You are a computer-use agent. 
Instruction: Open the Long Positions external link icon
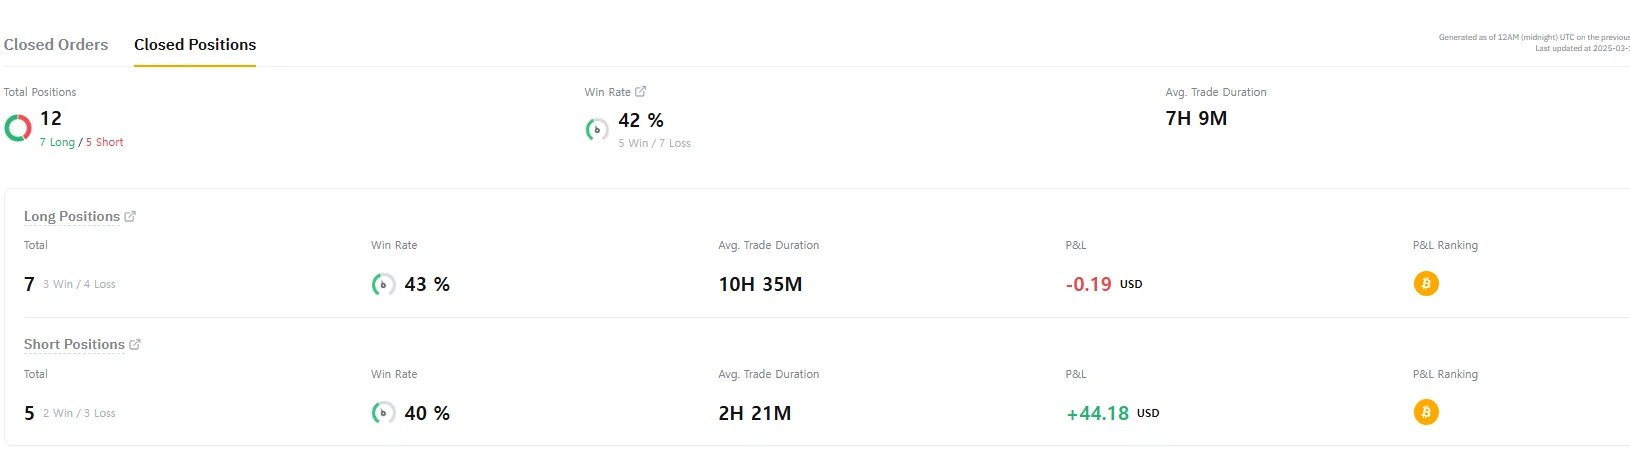[x=130, y=216]
